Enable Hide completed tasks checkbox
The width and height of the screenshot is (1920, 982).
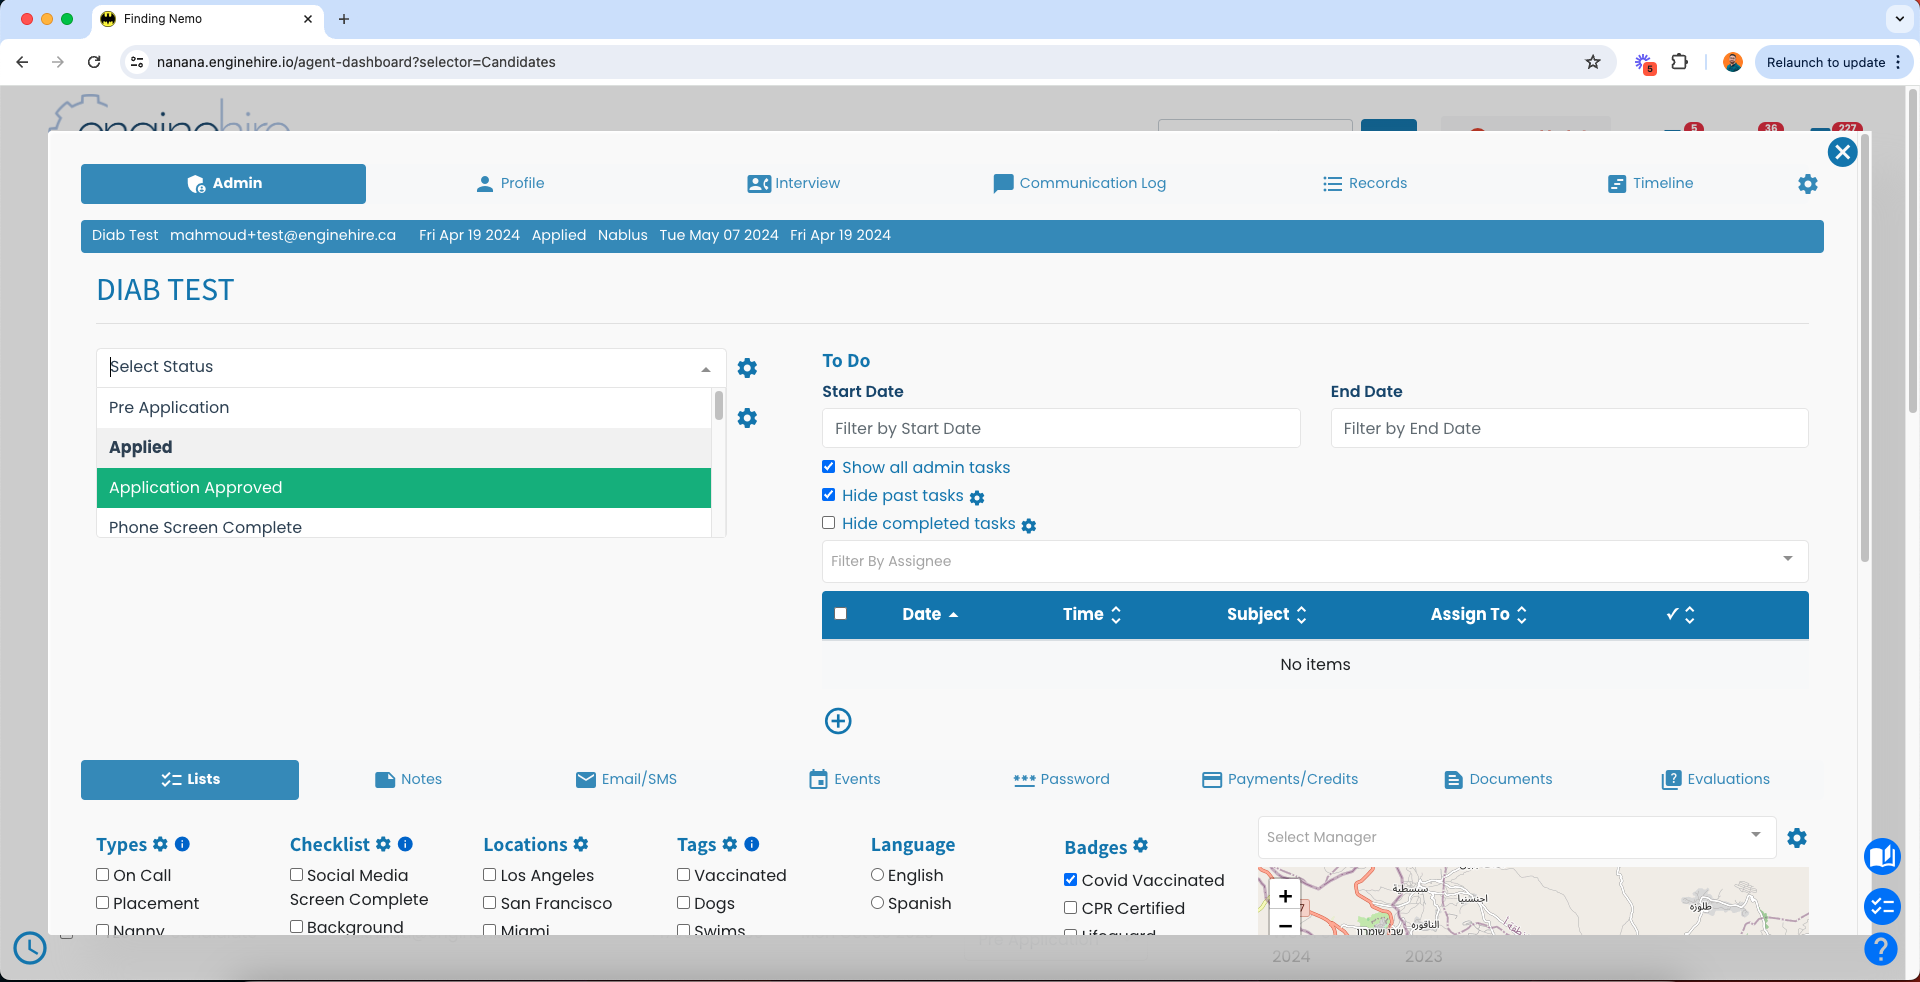click(828, 523)
